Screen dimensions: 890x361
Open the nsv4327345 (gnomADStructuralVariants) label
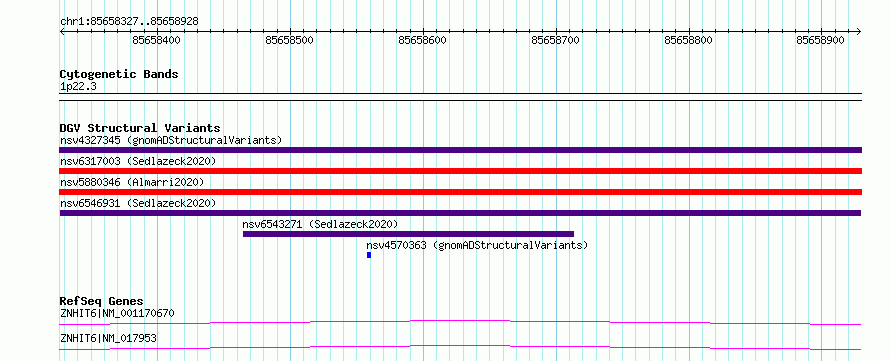coord(171,140)
